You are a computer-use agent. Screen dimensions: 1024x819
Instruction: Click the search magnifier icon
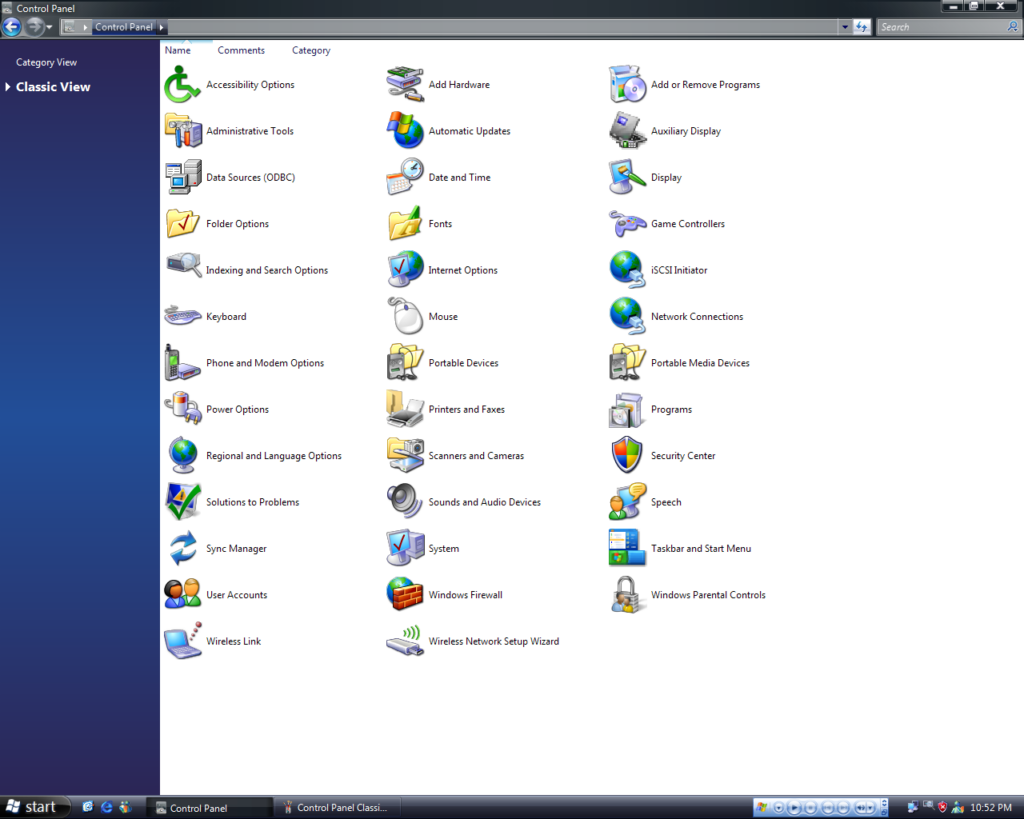click(x=1012, y=27)
